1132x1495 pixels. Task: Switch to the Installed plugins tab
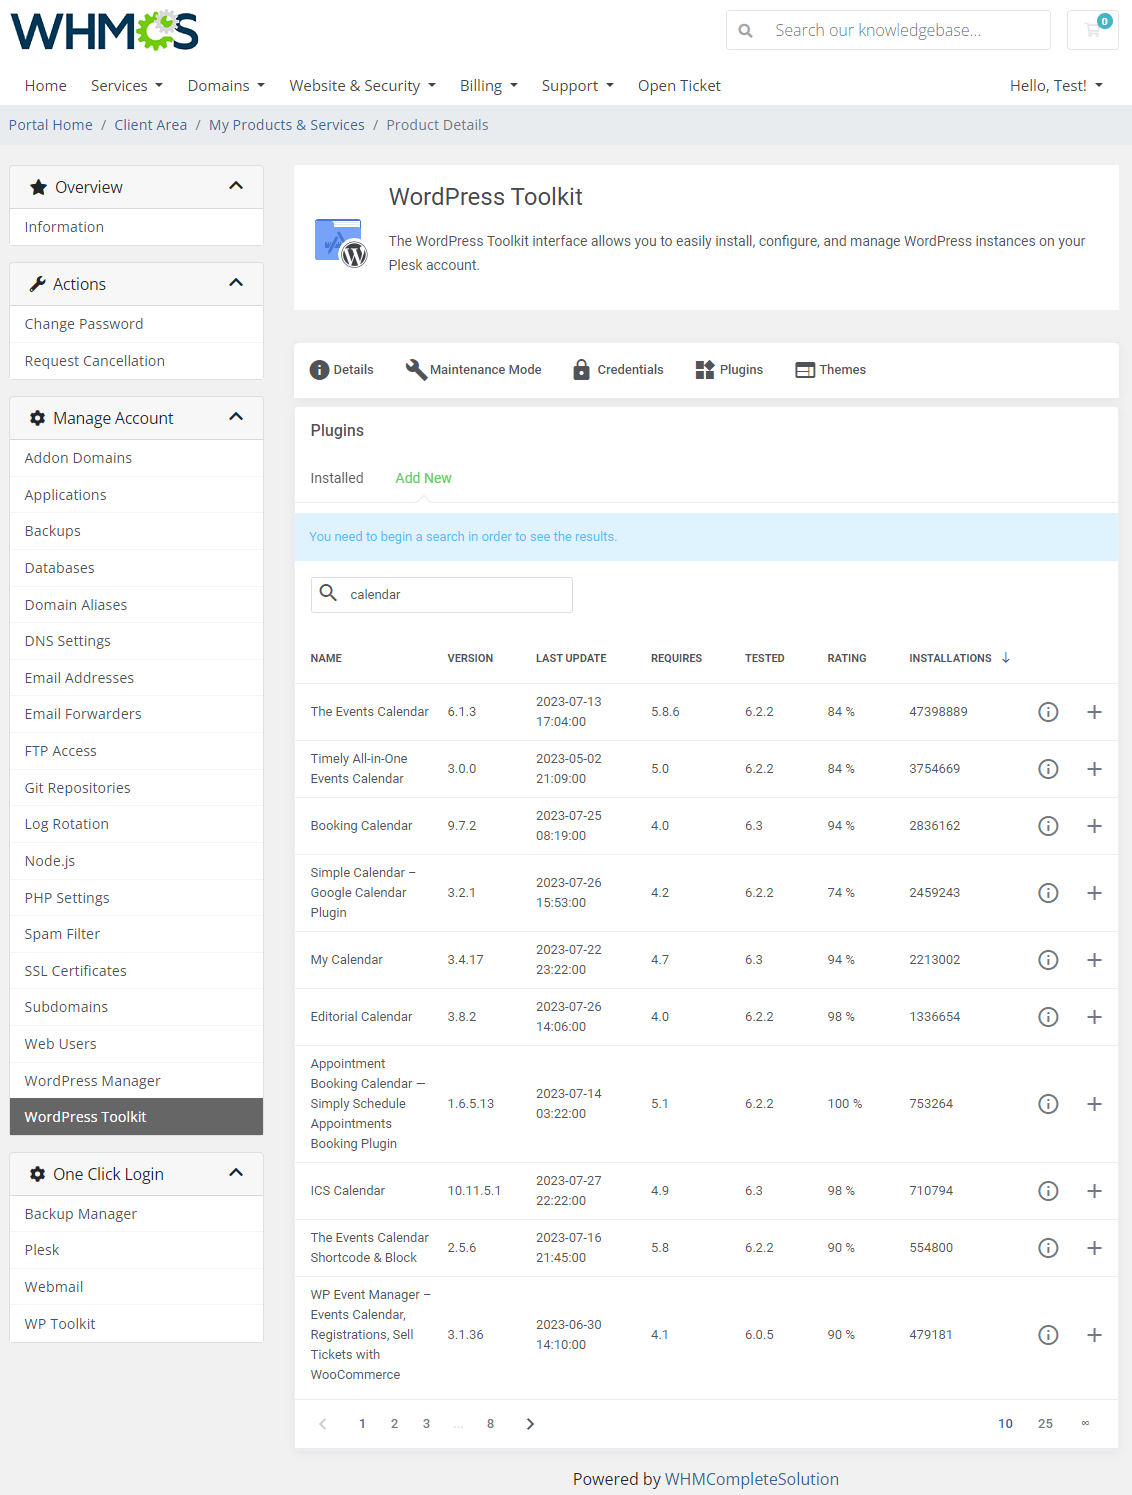[x=337, y=478]
